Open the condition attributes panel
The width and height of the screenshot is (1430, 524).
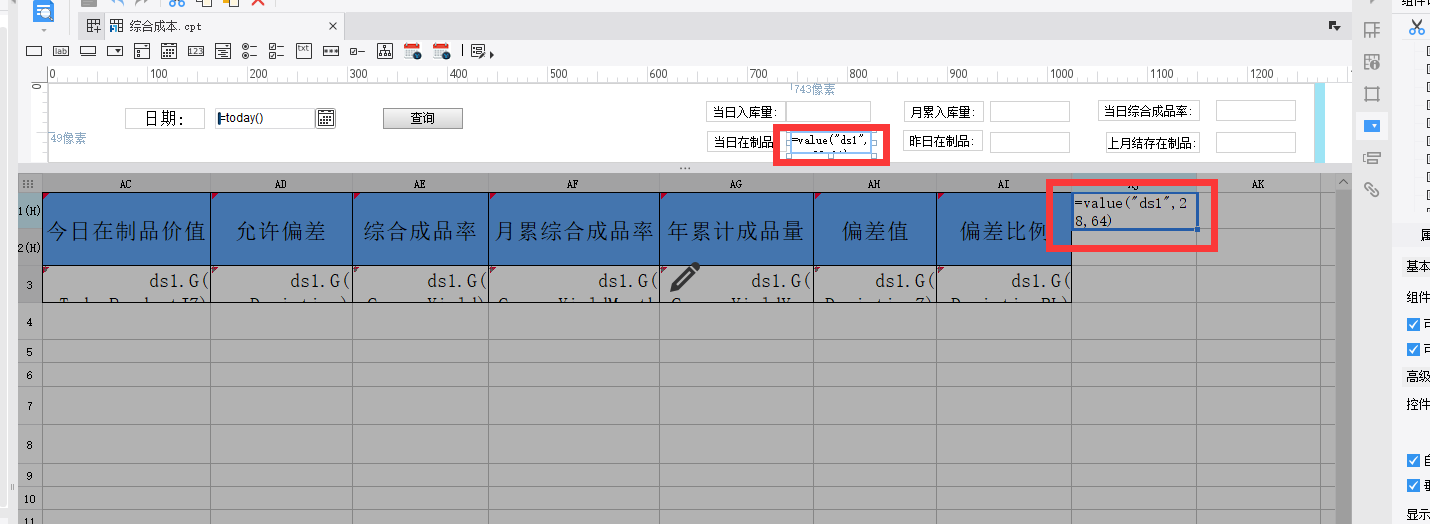click(1372, 157)
